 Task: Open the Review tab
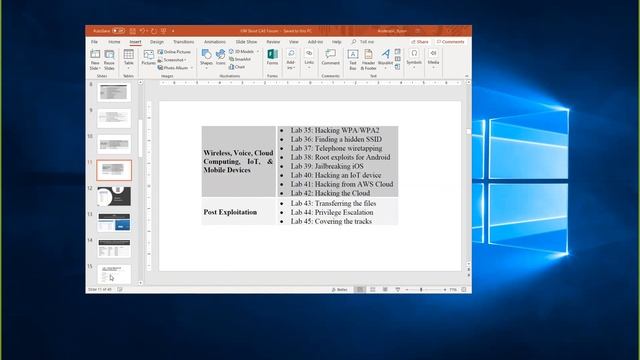click(273, 42)
